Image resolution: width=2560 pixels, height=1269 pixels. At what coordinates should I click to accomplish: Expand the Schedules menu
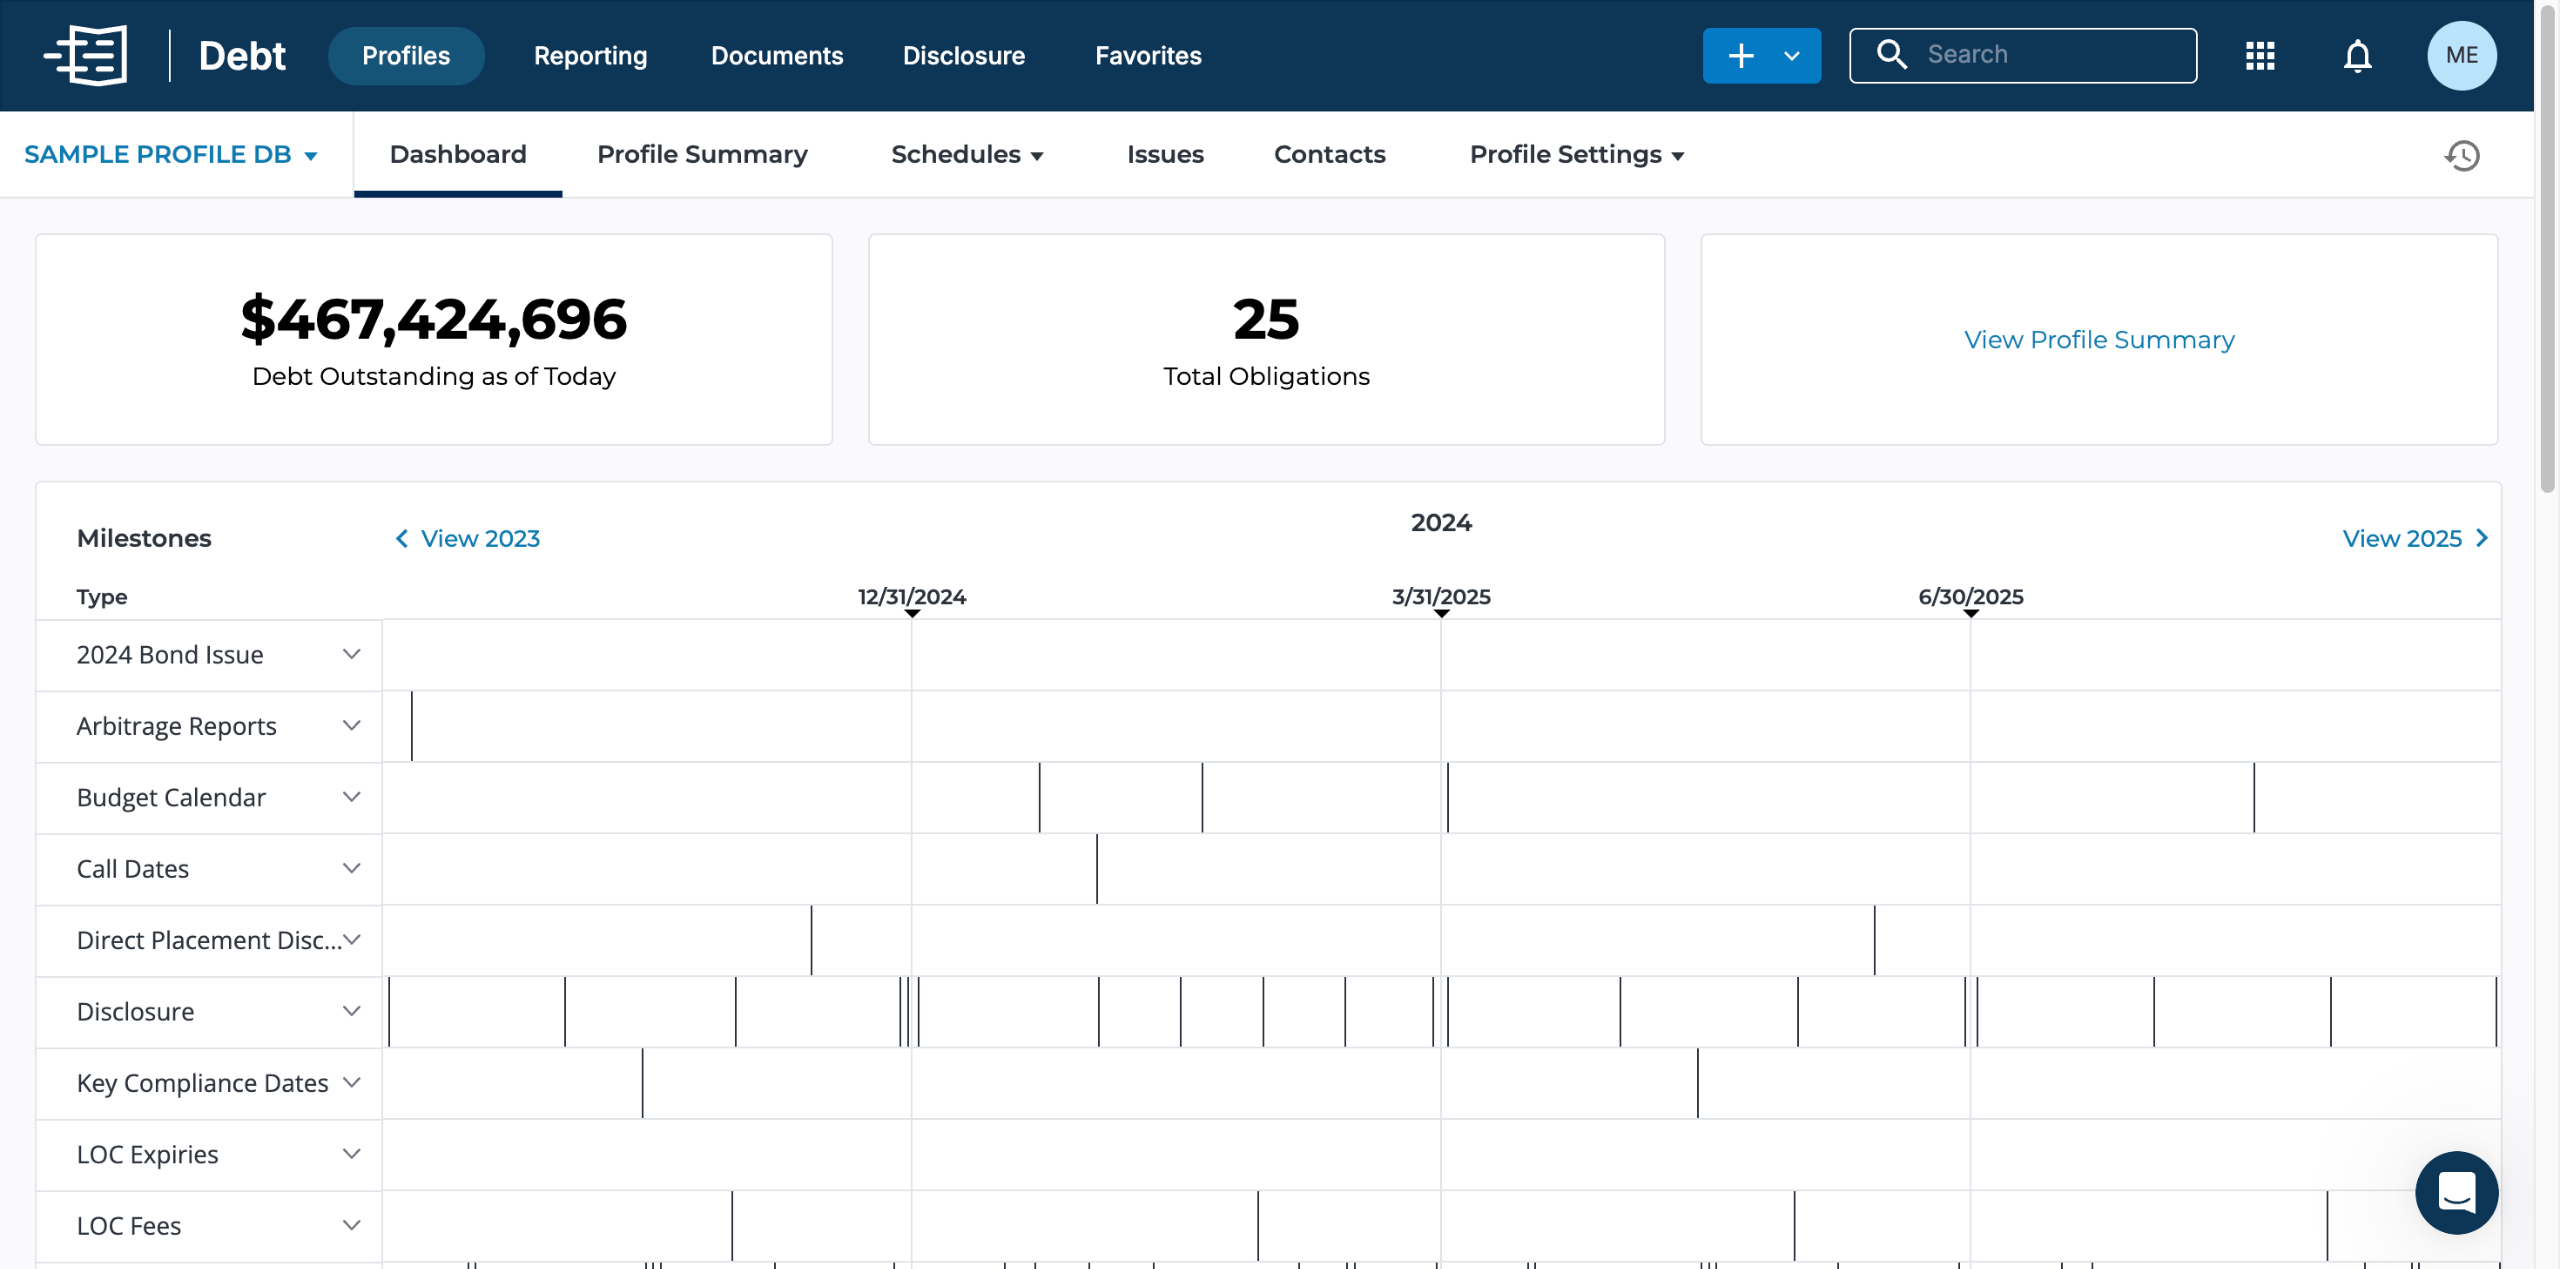[x=967, y=155]
